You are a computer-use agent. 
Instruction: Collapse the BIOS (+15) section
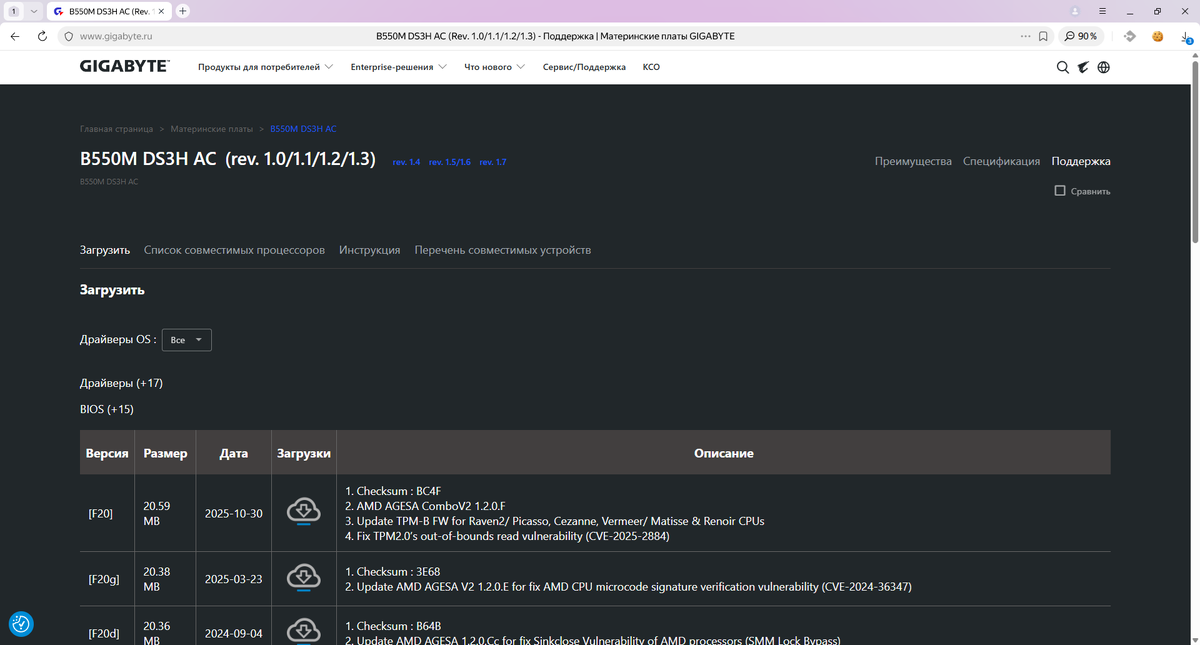click(107, 409)
